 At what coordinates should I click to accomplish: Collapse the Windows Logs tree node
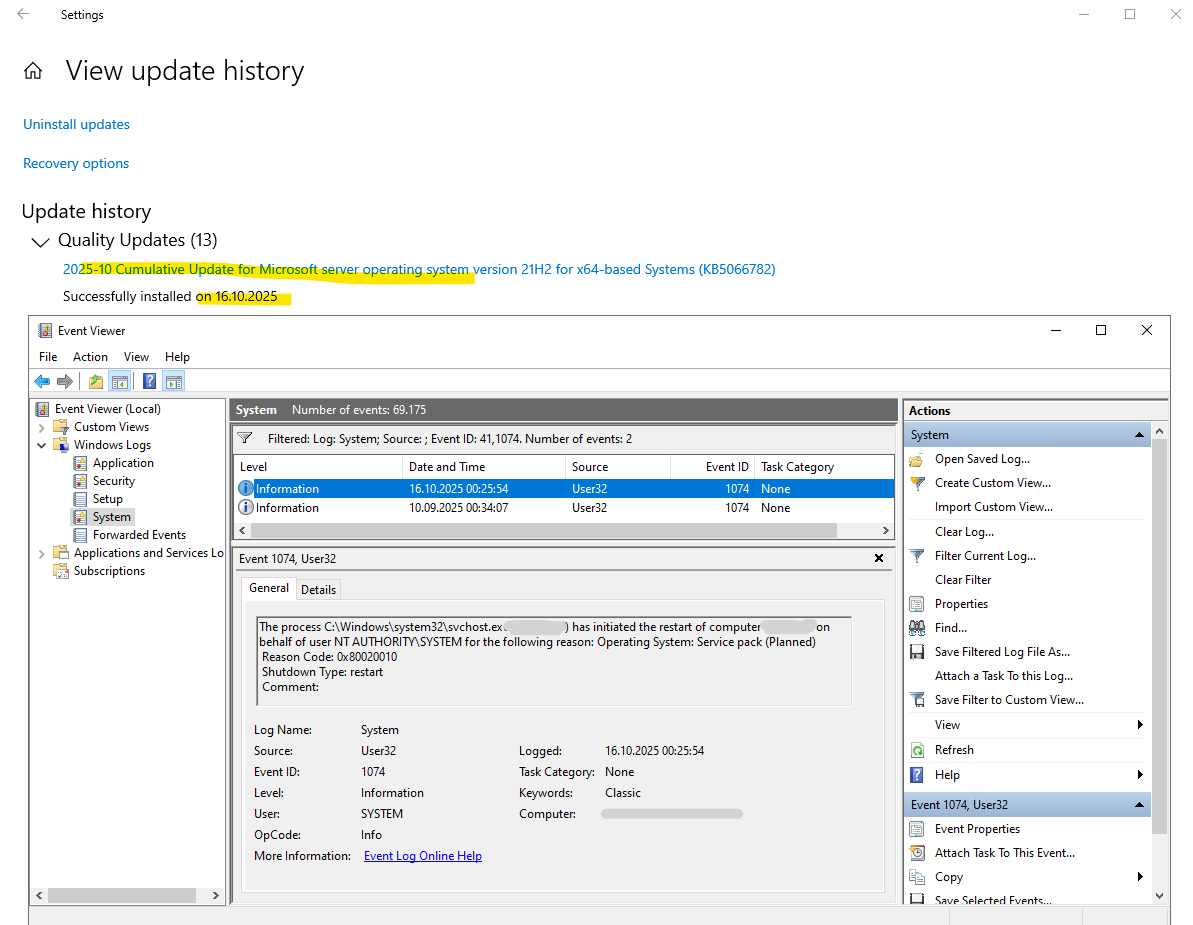(42, 445)
